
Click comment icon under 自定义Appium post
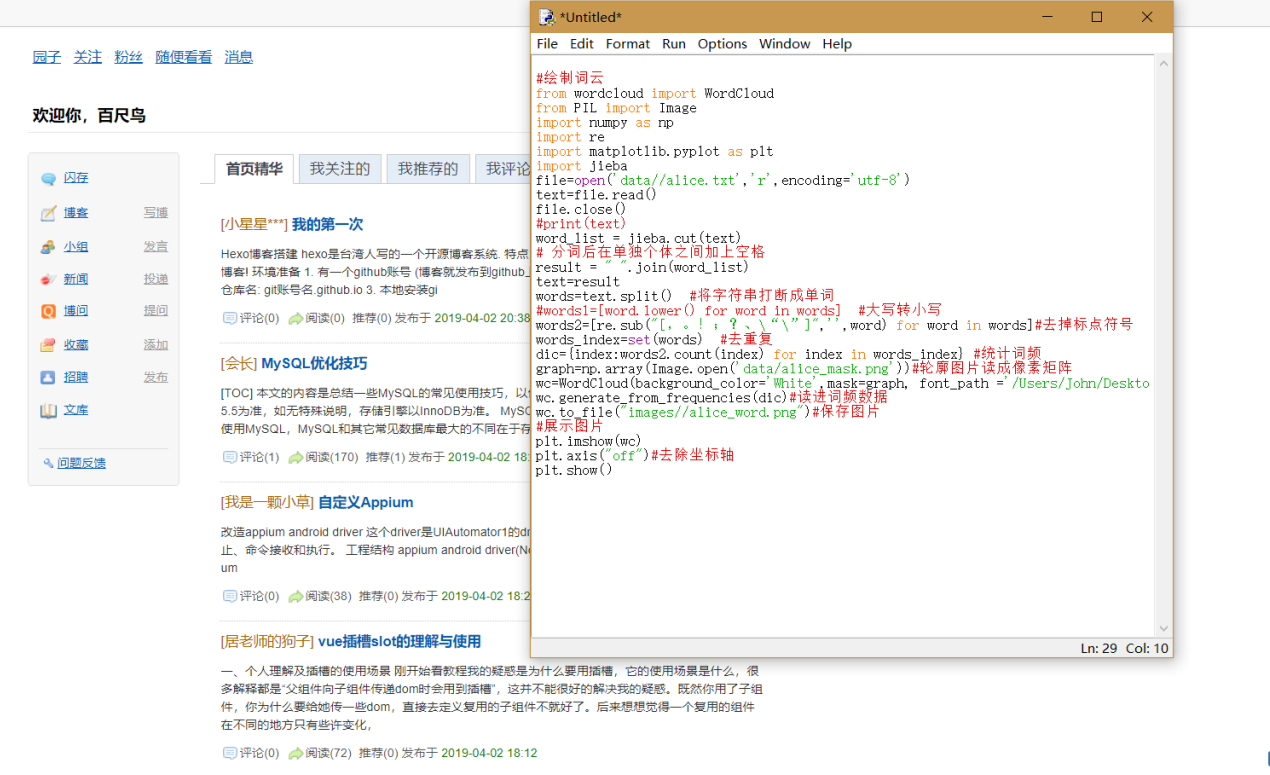tap(229, 596)
